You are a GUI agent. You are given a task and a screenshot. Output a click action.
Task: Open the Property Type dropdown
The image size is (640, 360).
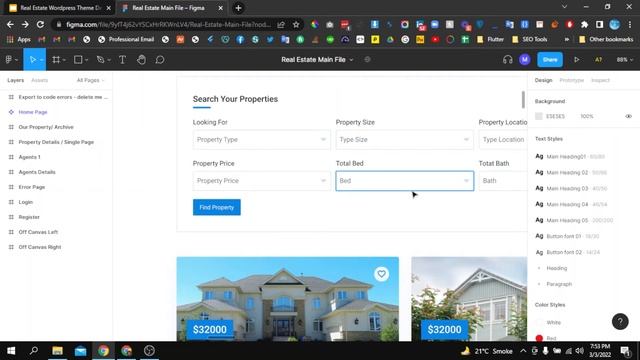tap(261, 140)
